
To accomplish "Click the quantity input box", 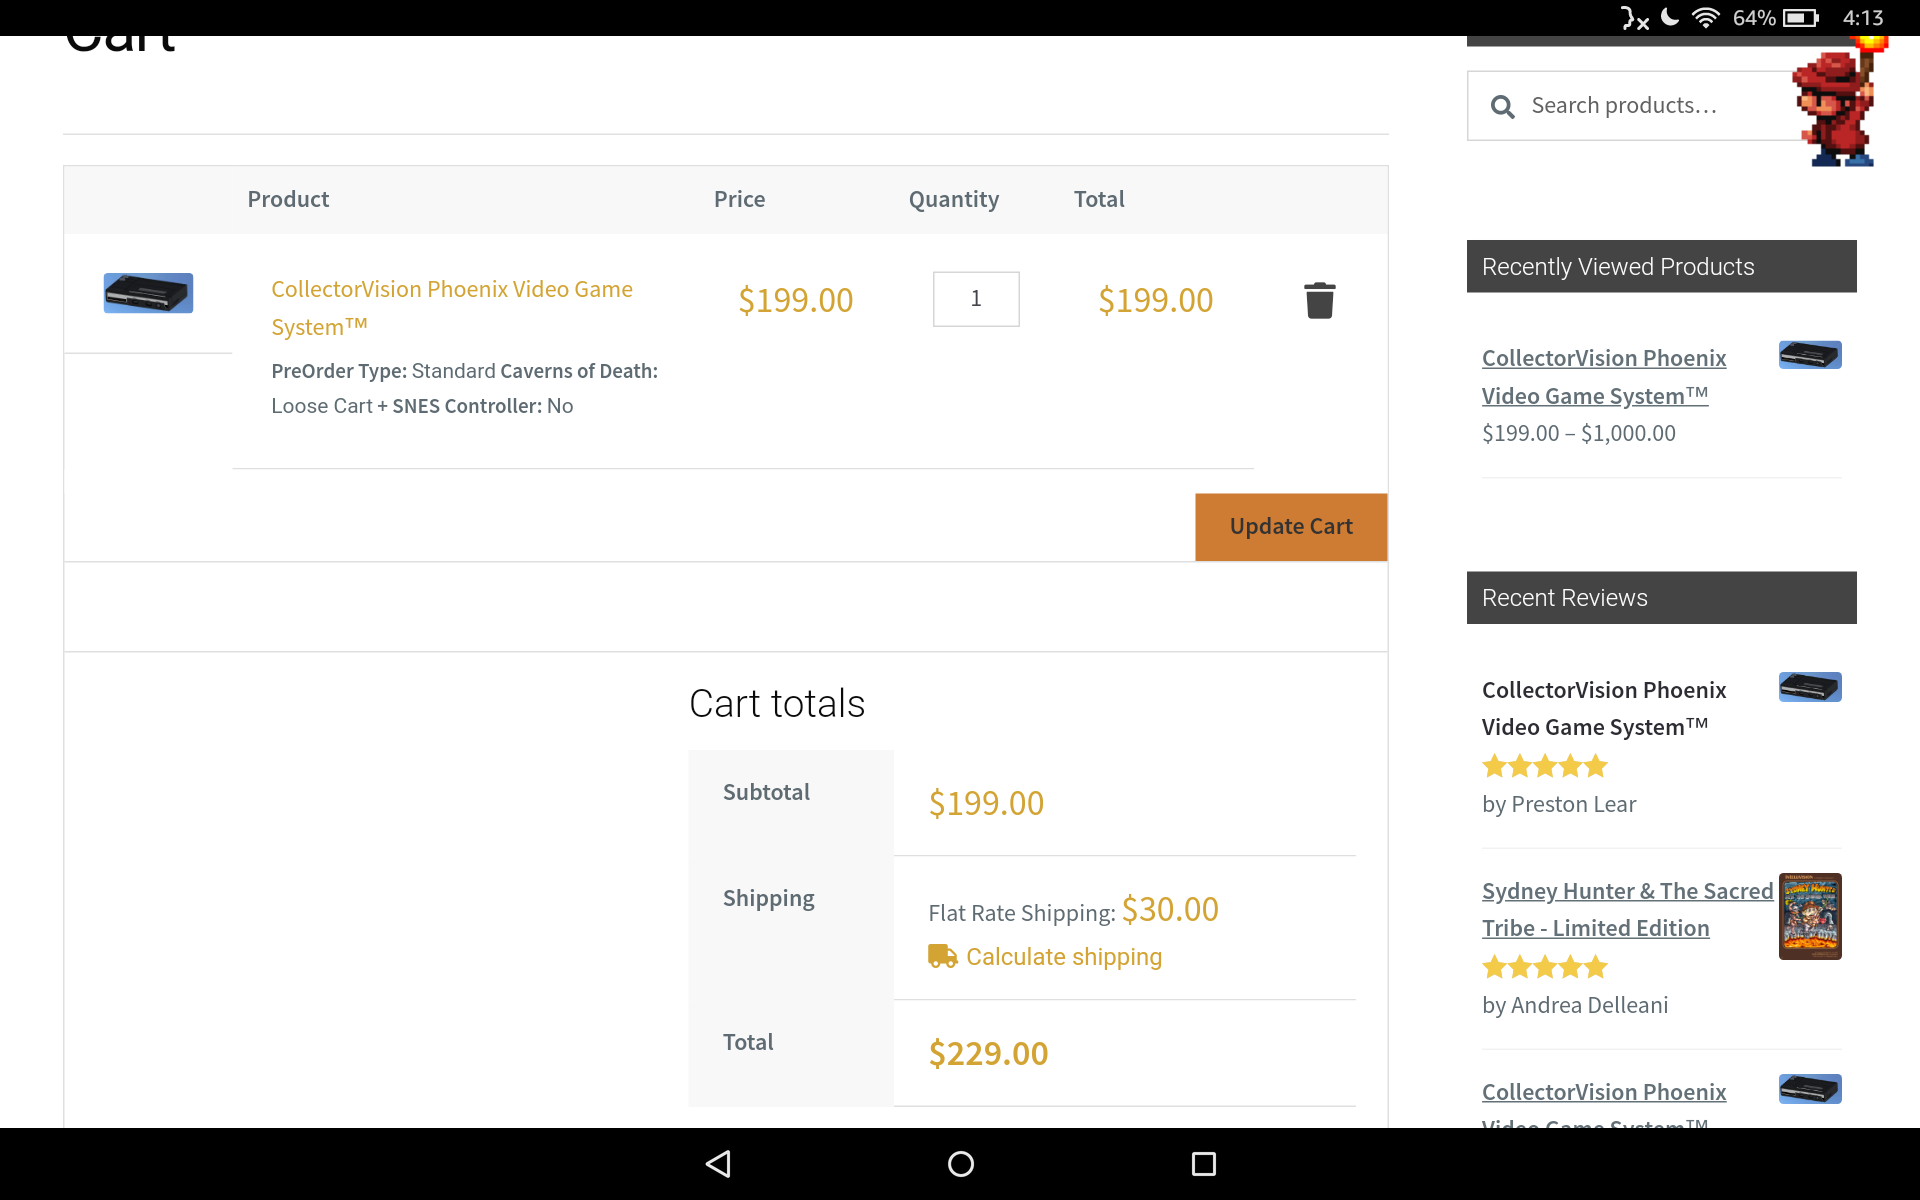I will click(x=976, y=299).
